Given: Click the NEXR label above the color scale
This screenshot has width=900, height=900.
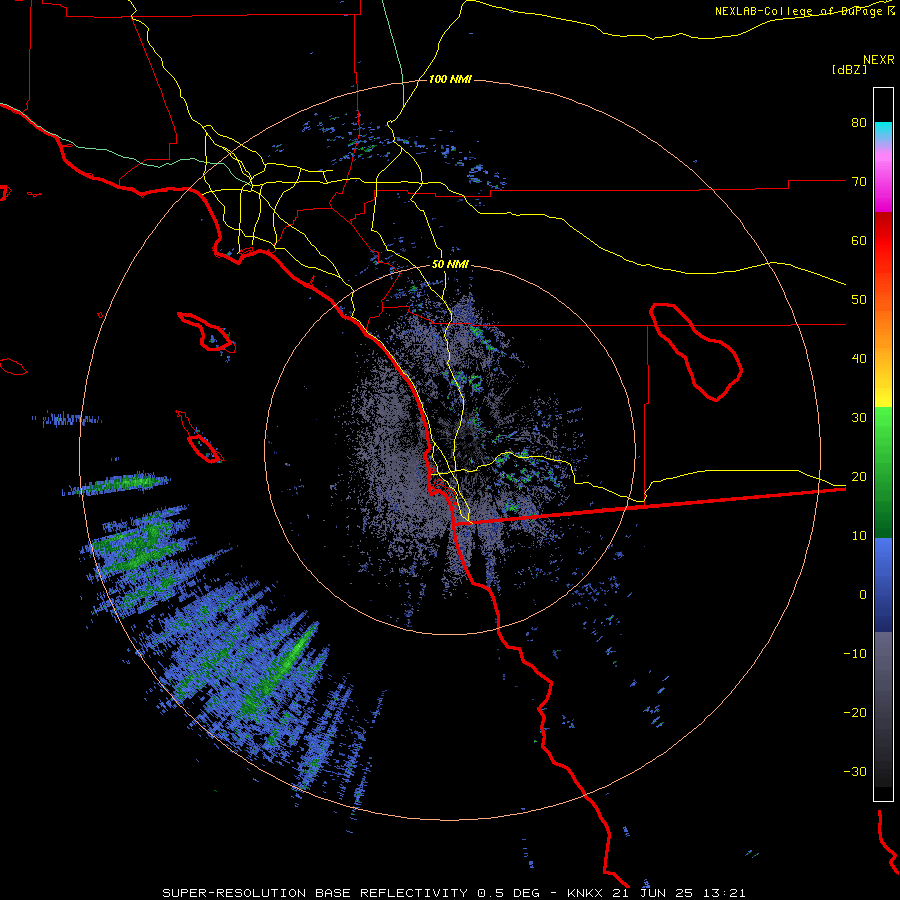Looking at the screenshot, I should [x=879, y=60].
